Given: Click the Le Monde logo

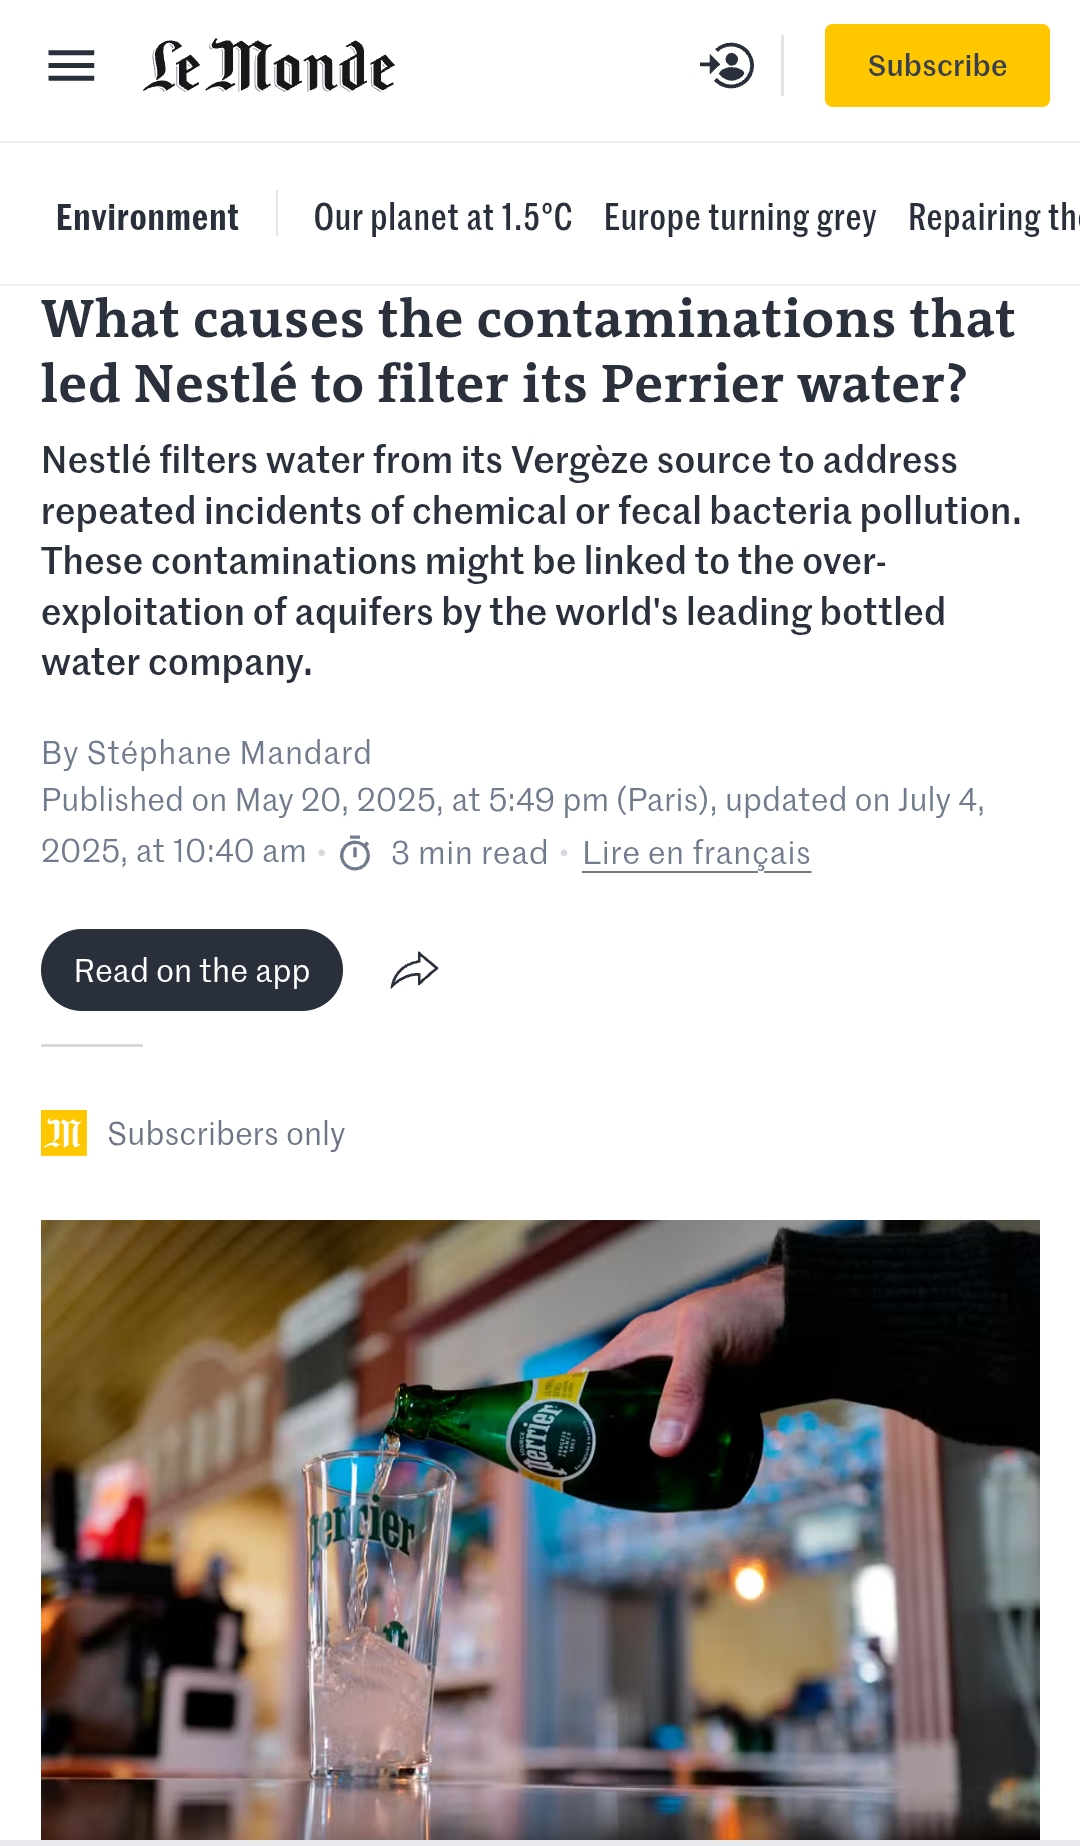Looking at the screenshot, I should [269, 66].
